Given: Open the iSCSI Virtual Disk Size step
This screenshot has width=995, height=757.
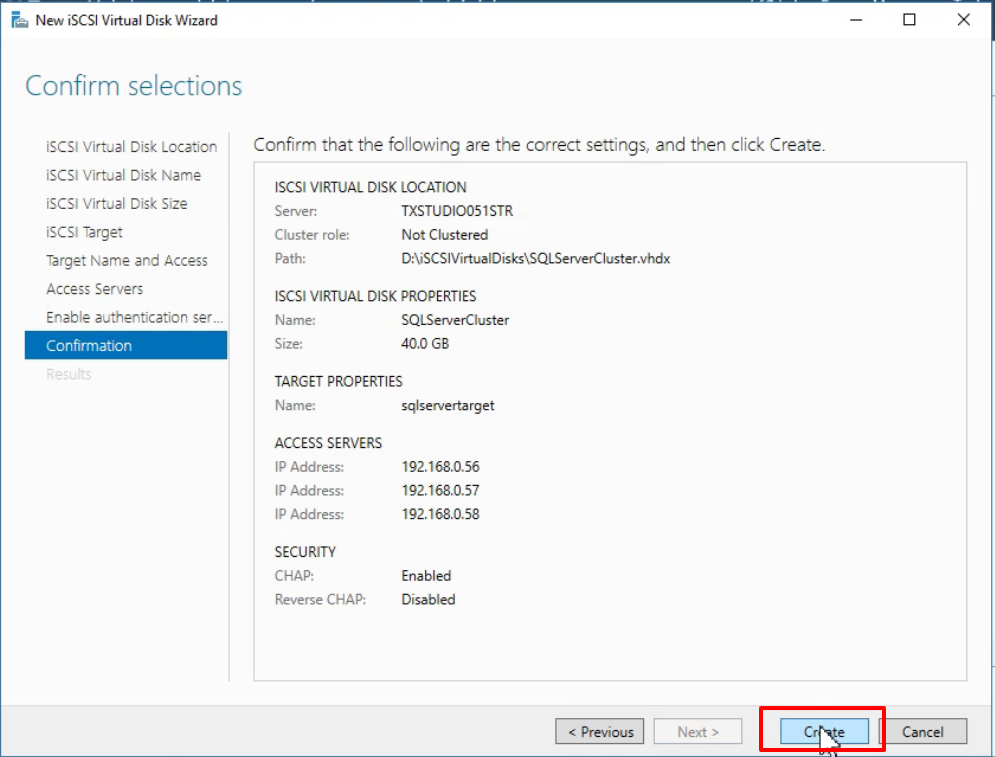Looking at the screenshot, I should tap(116, 204).
